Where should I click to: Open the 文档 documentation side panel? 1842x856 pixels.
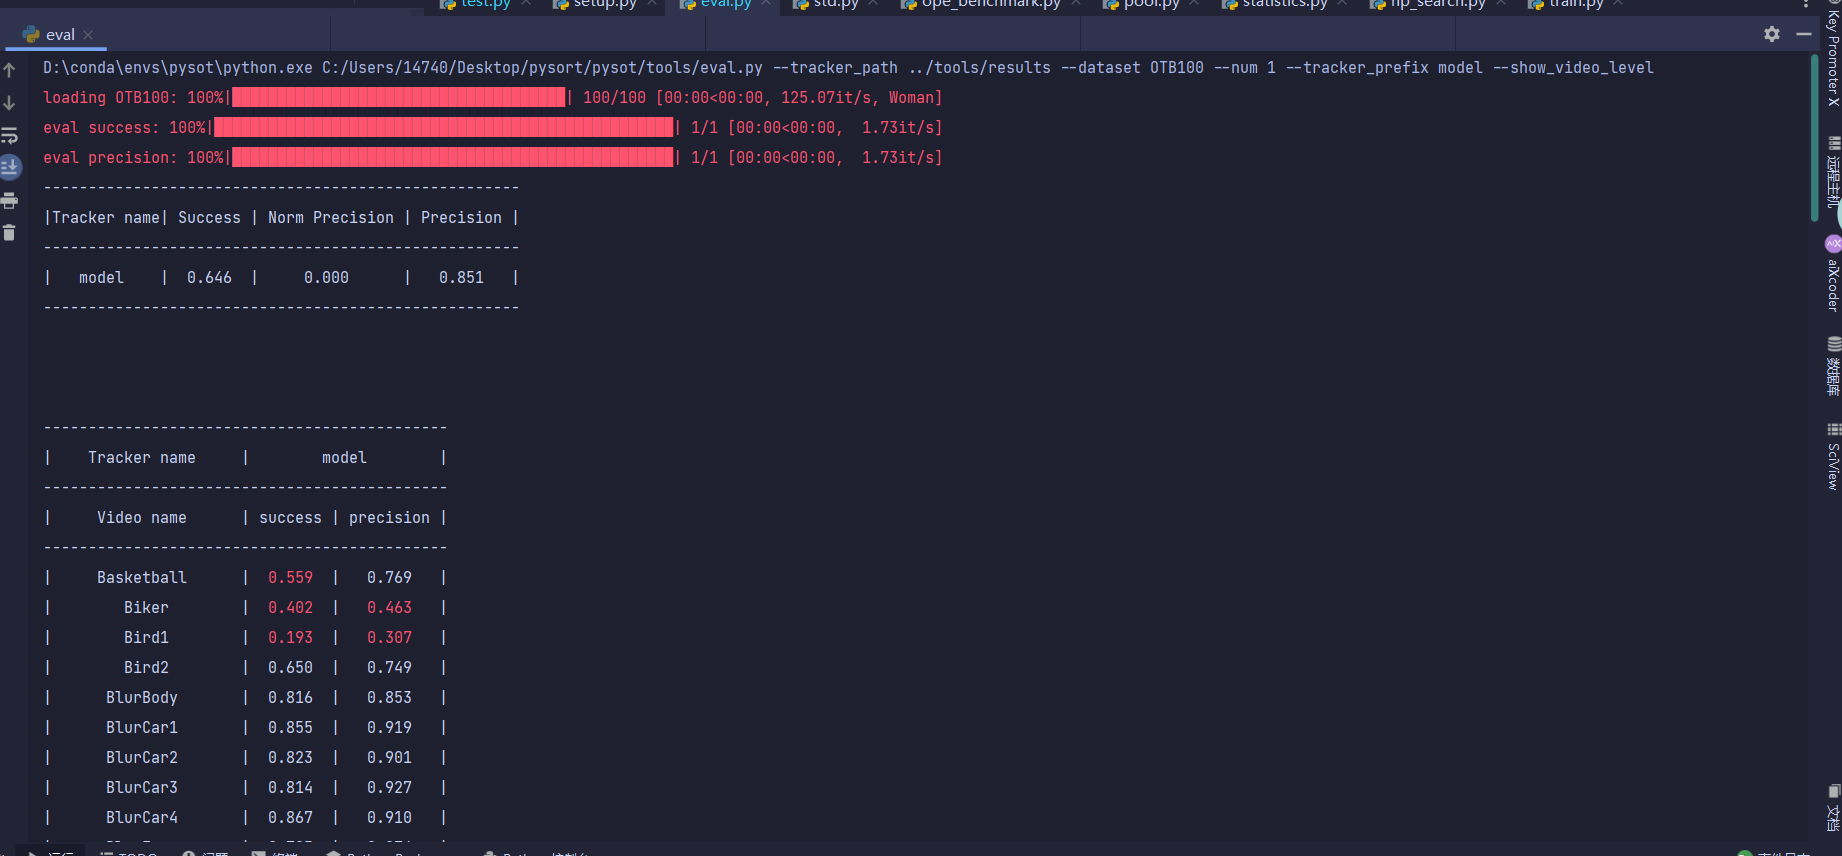click(x=1833, y=808)
